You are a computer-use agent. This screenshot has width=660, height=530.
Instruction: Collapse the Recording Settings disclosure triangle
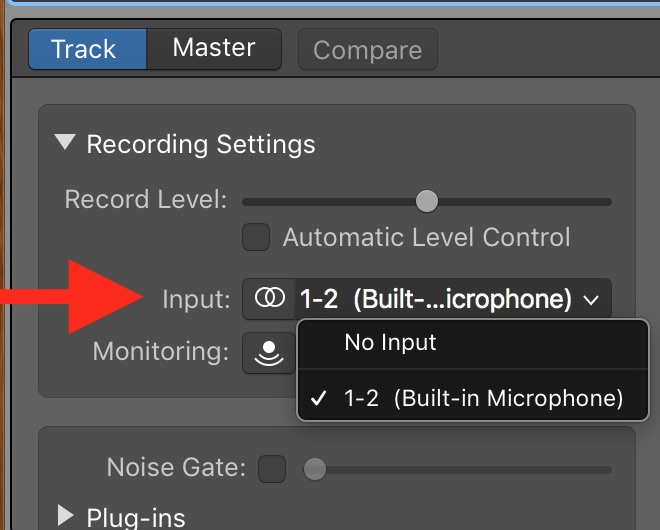point(66,144)
